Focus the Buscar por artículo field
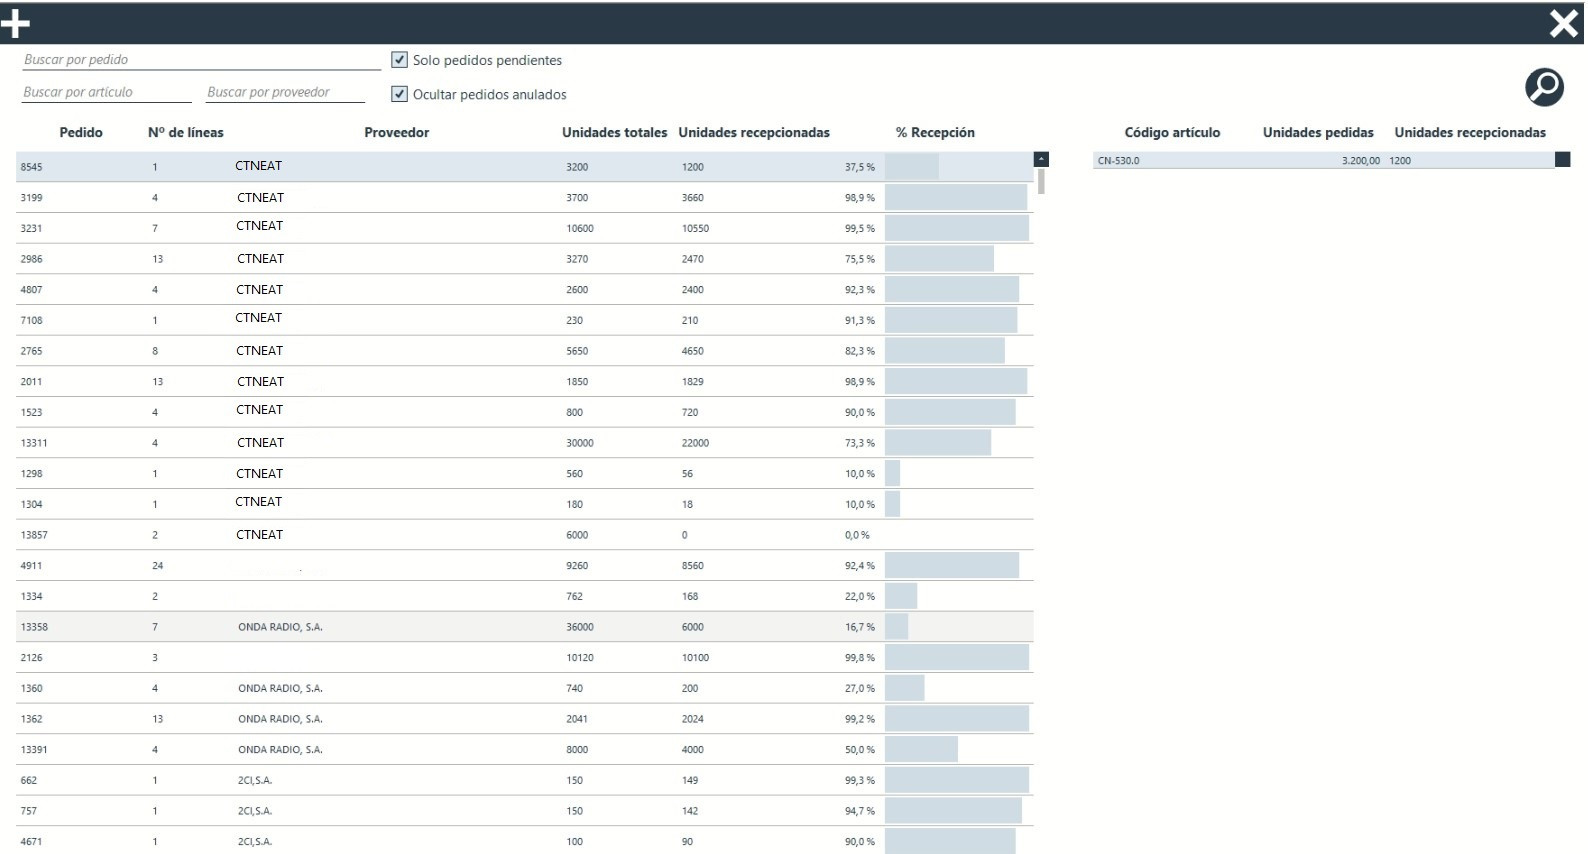The image size is (1588, 854). [106, 92]
